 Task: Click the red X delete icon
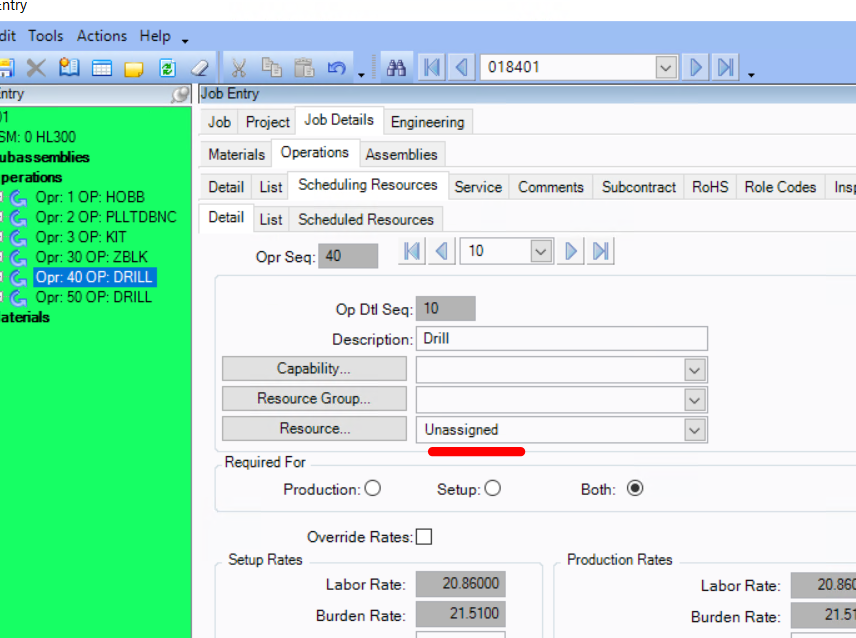pyautogui.click(x=37, y=68)
